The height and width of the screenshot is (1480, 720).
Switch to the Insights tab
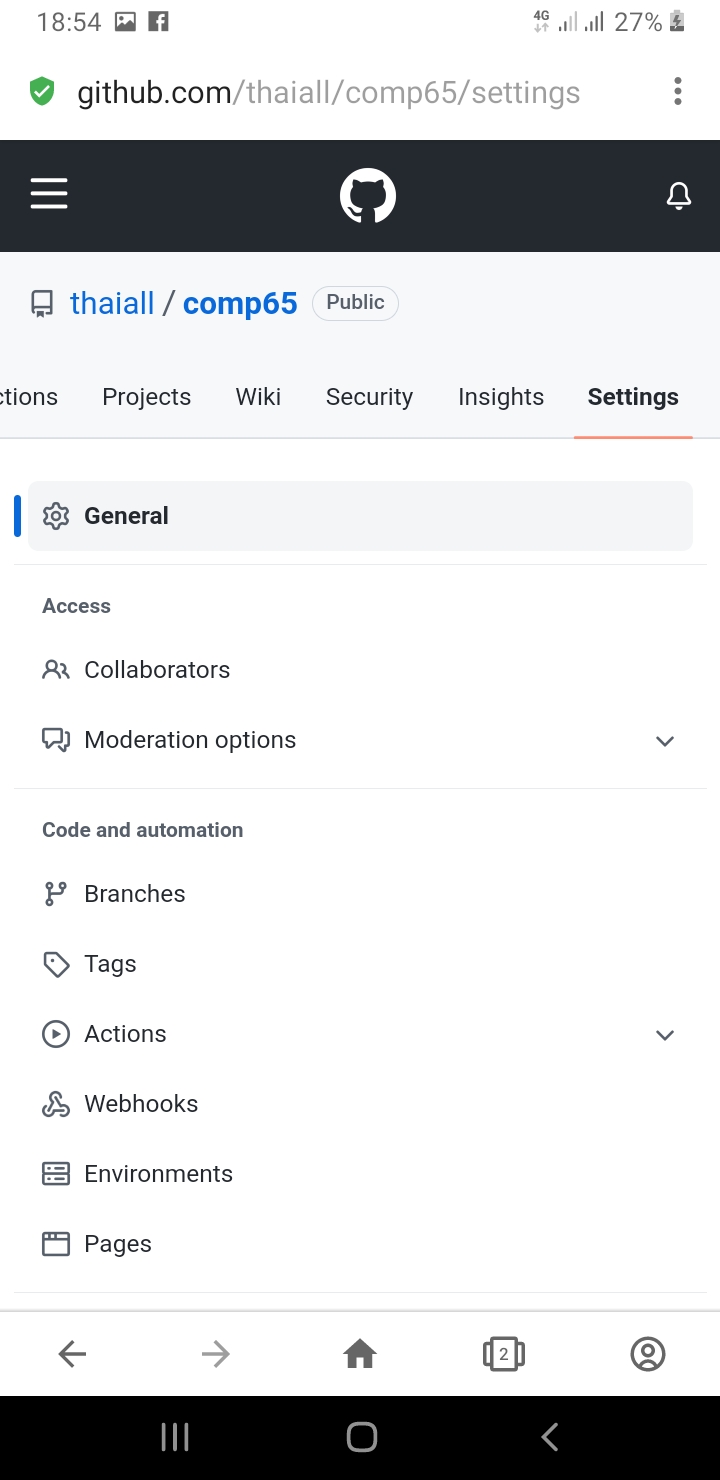click(x=501, y=397)
